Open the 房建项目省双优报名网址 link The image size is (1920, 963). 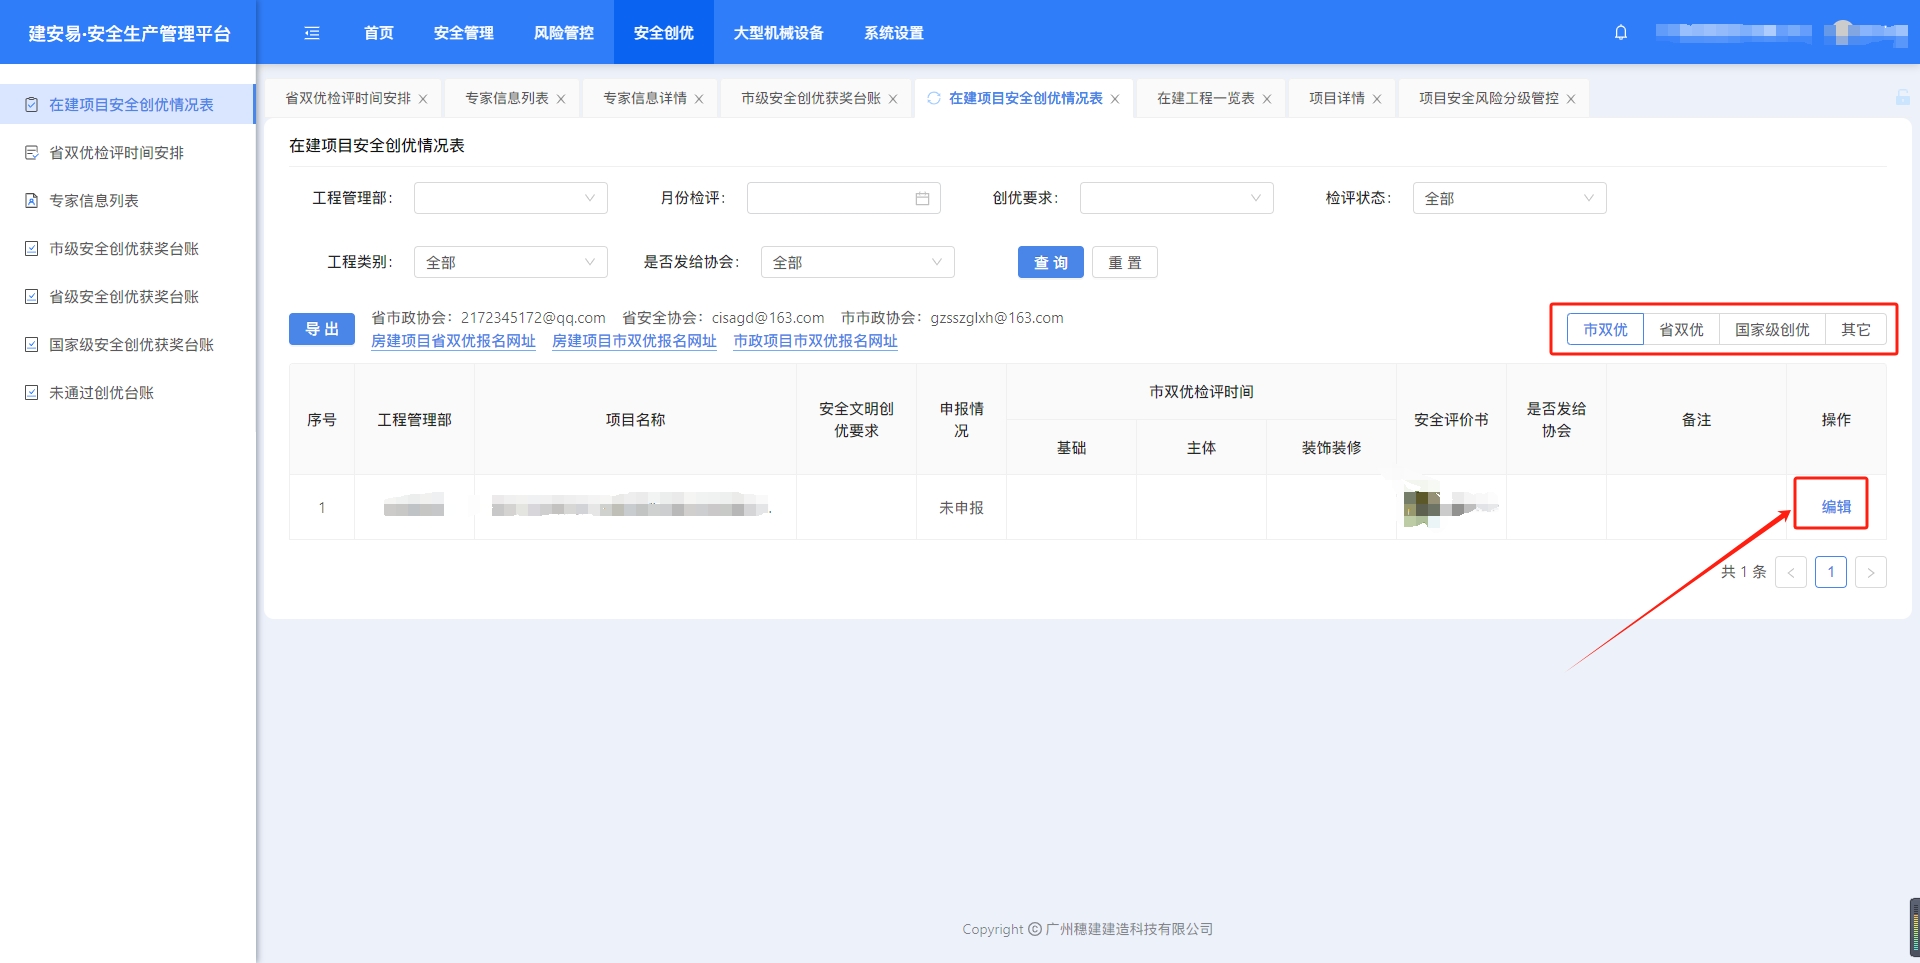pyautogui.click(x=453, y=341)
